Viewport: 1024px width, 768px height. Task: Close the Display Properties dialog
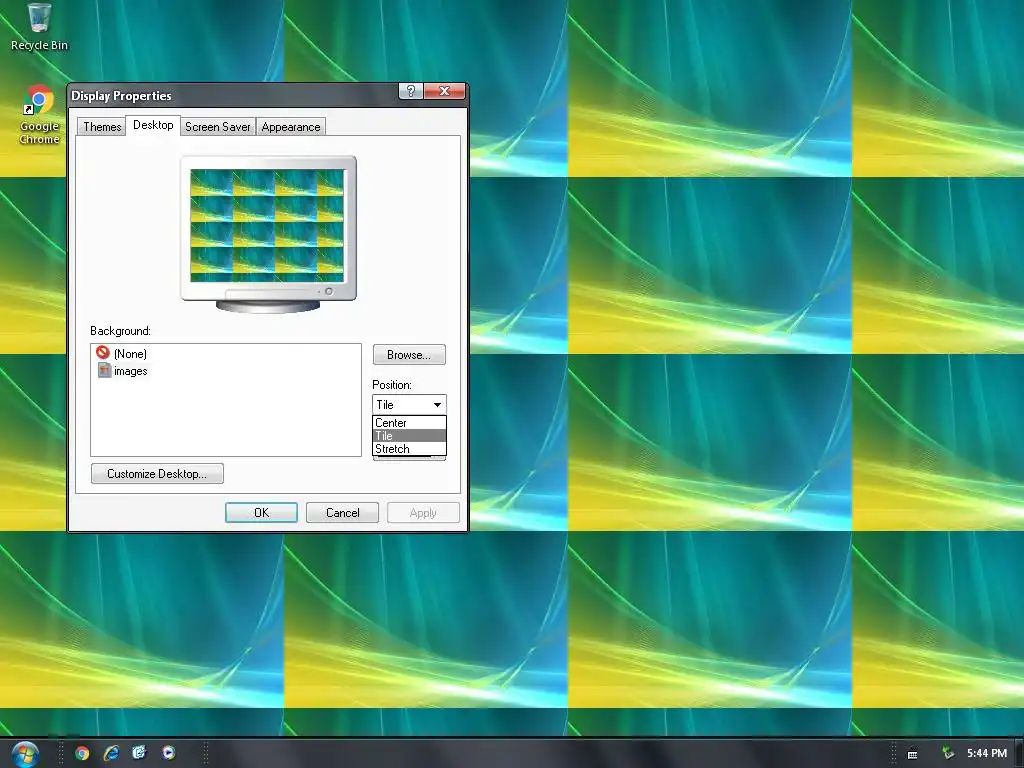(445, 91)
